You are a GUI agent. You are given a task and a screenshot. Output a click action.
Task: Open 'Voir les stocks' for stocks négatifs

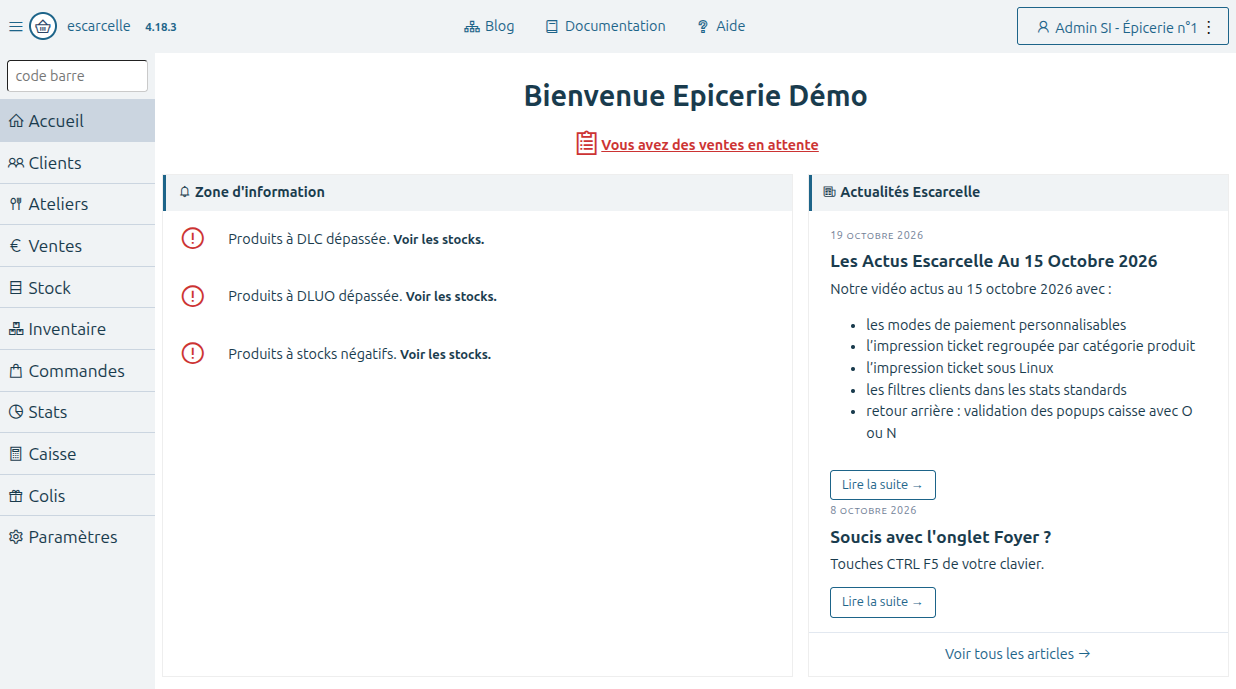click(x=445, y=354)
